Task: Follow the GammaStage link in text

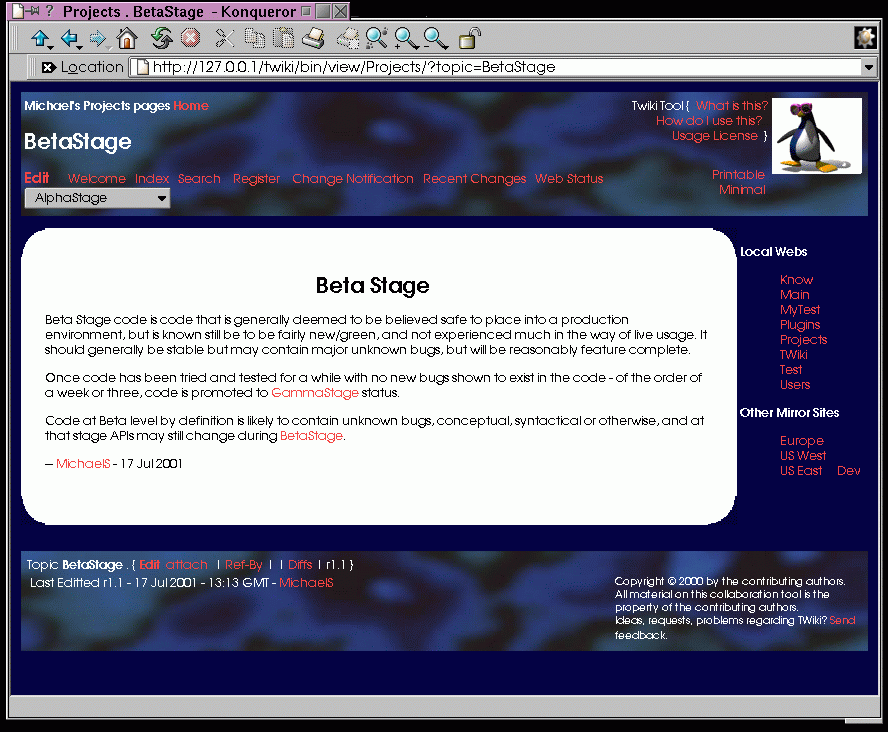Action: [x=314, y=393]
